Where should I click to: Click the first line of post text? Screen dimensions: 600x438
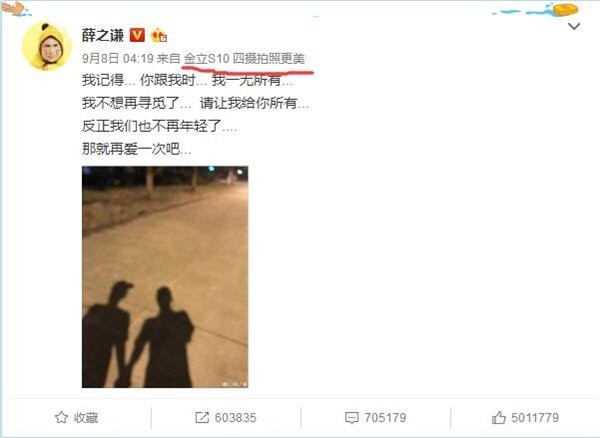pos(188,80)
